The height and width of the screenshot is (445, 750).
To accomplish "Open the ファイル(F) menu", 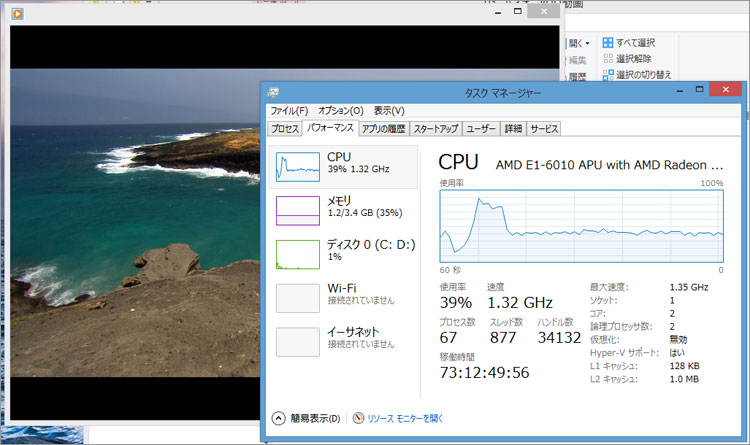I will coord(289,111).
